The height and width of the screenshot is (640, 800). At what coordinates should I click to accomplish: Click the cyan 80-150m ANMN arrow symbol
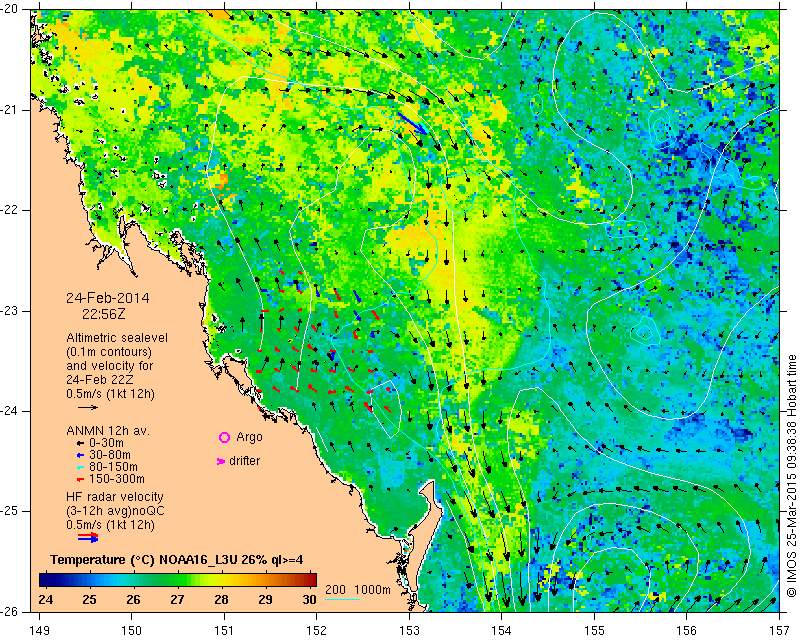[x=80, y=467]
